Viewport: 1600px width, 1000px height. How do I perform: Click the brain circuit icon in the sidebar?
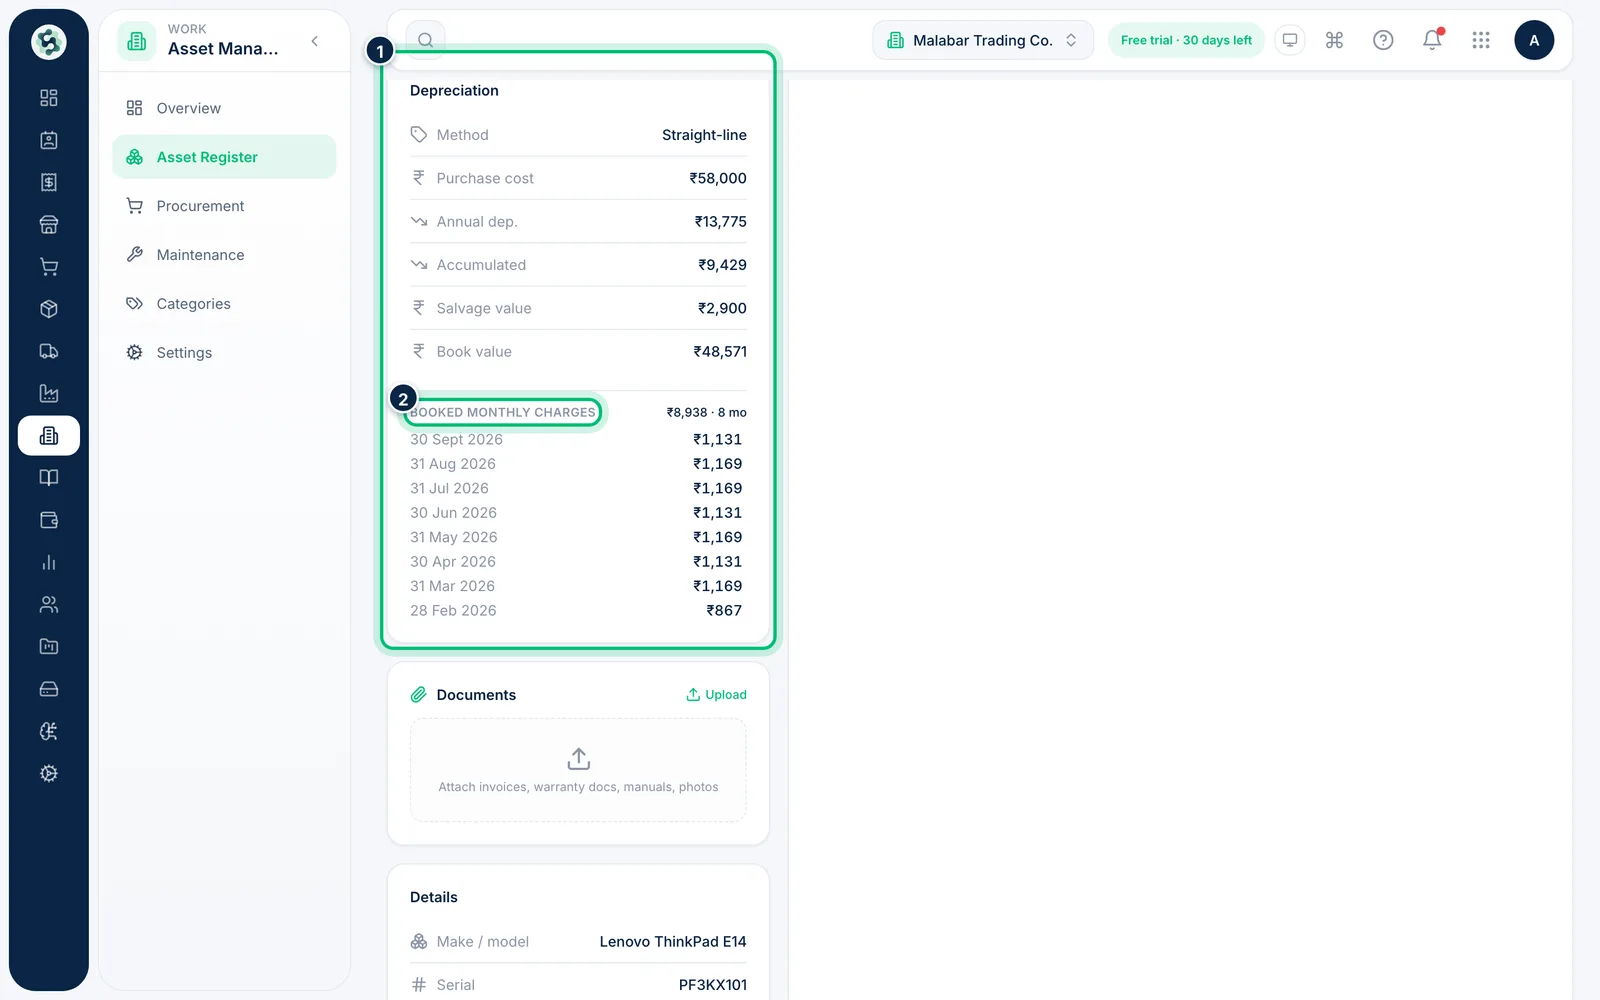click(x=48, y=731)
